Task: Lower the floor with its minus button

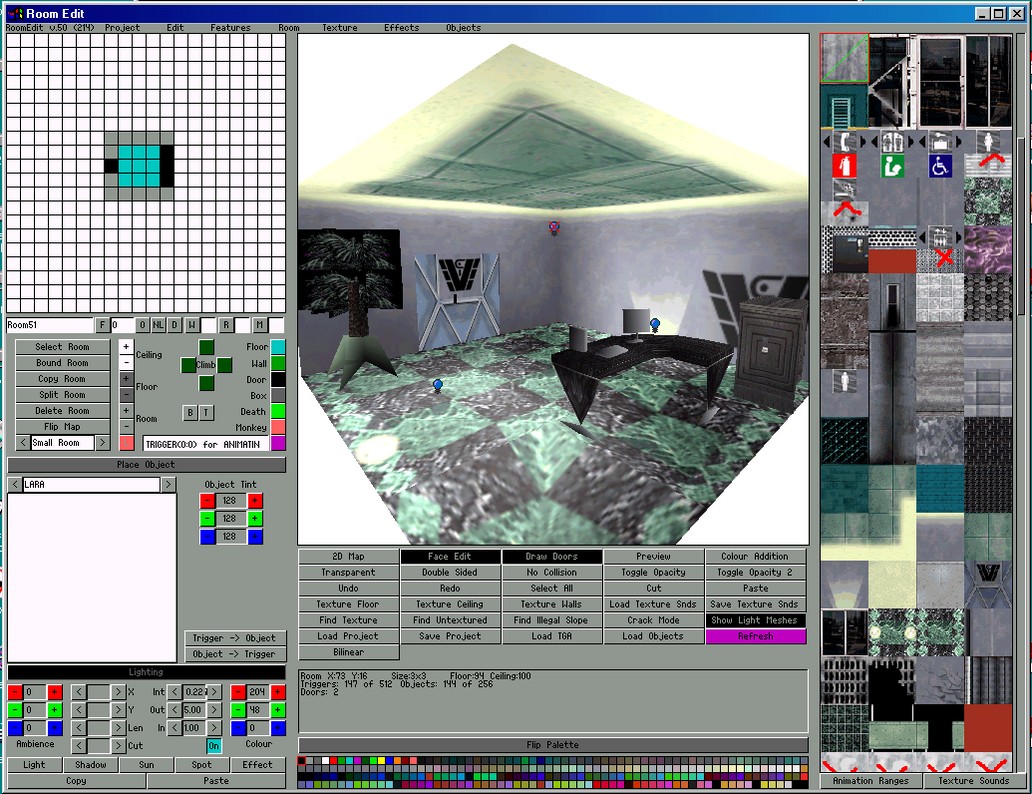Action: coord(126,395)
